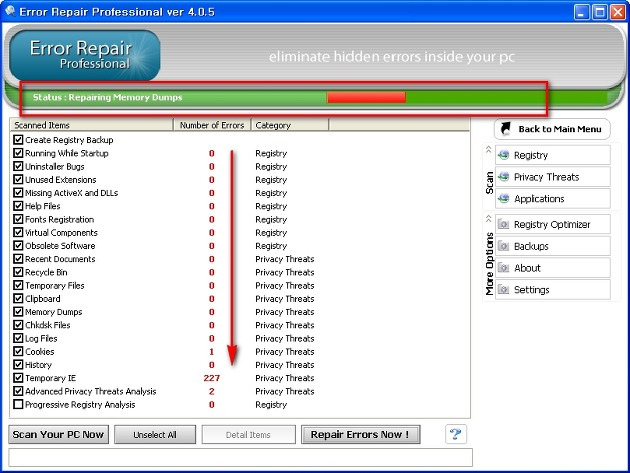The image size is (630, 473).
Task: Sort by Number of Errors column header
Action: pyautogui.click(x=212, y=125)
